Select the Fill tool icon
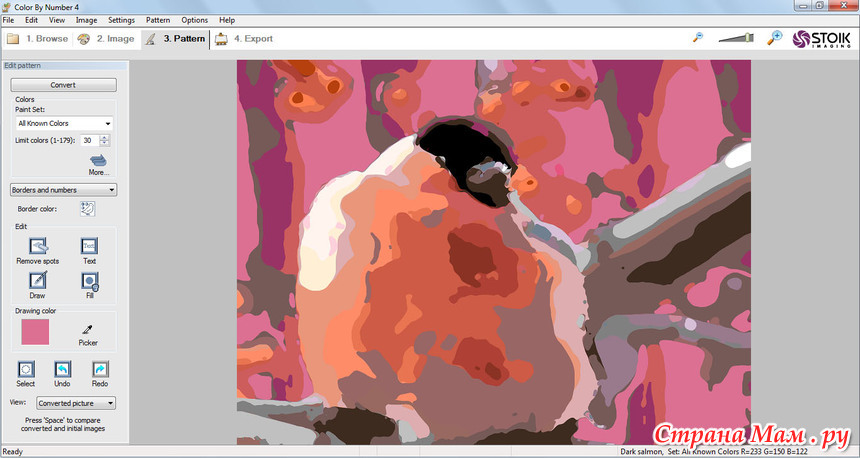Viewport: 860px width, 458px height. [x=89, y=281]
